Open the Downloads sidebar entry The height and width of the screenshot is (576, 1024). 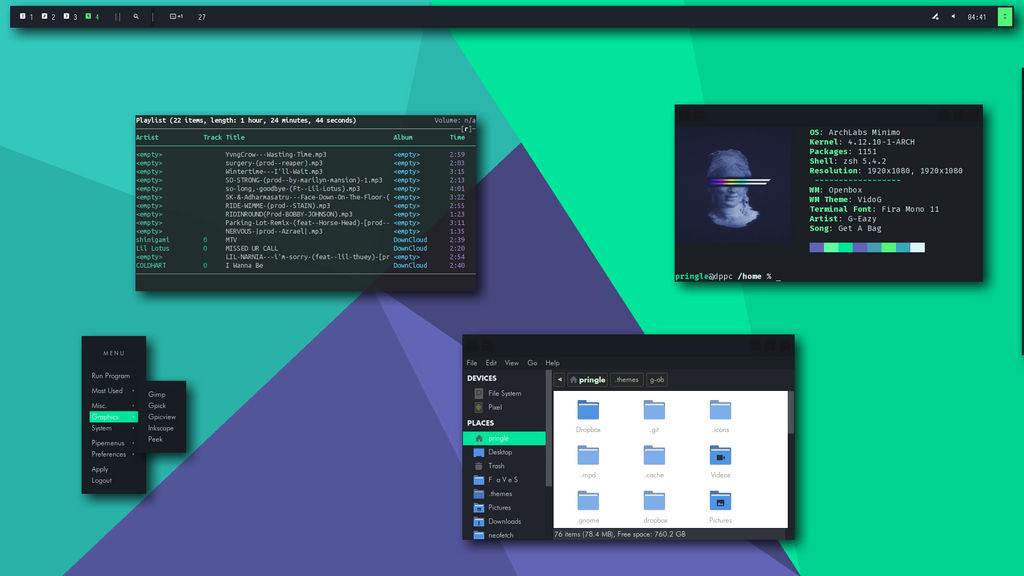point(507,521)
